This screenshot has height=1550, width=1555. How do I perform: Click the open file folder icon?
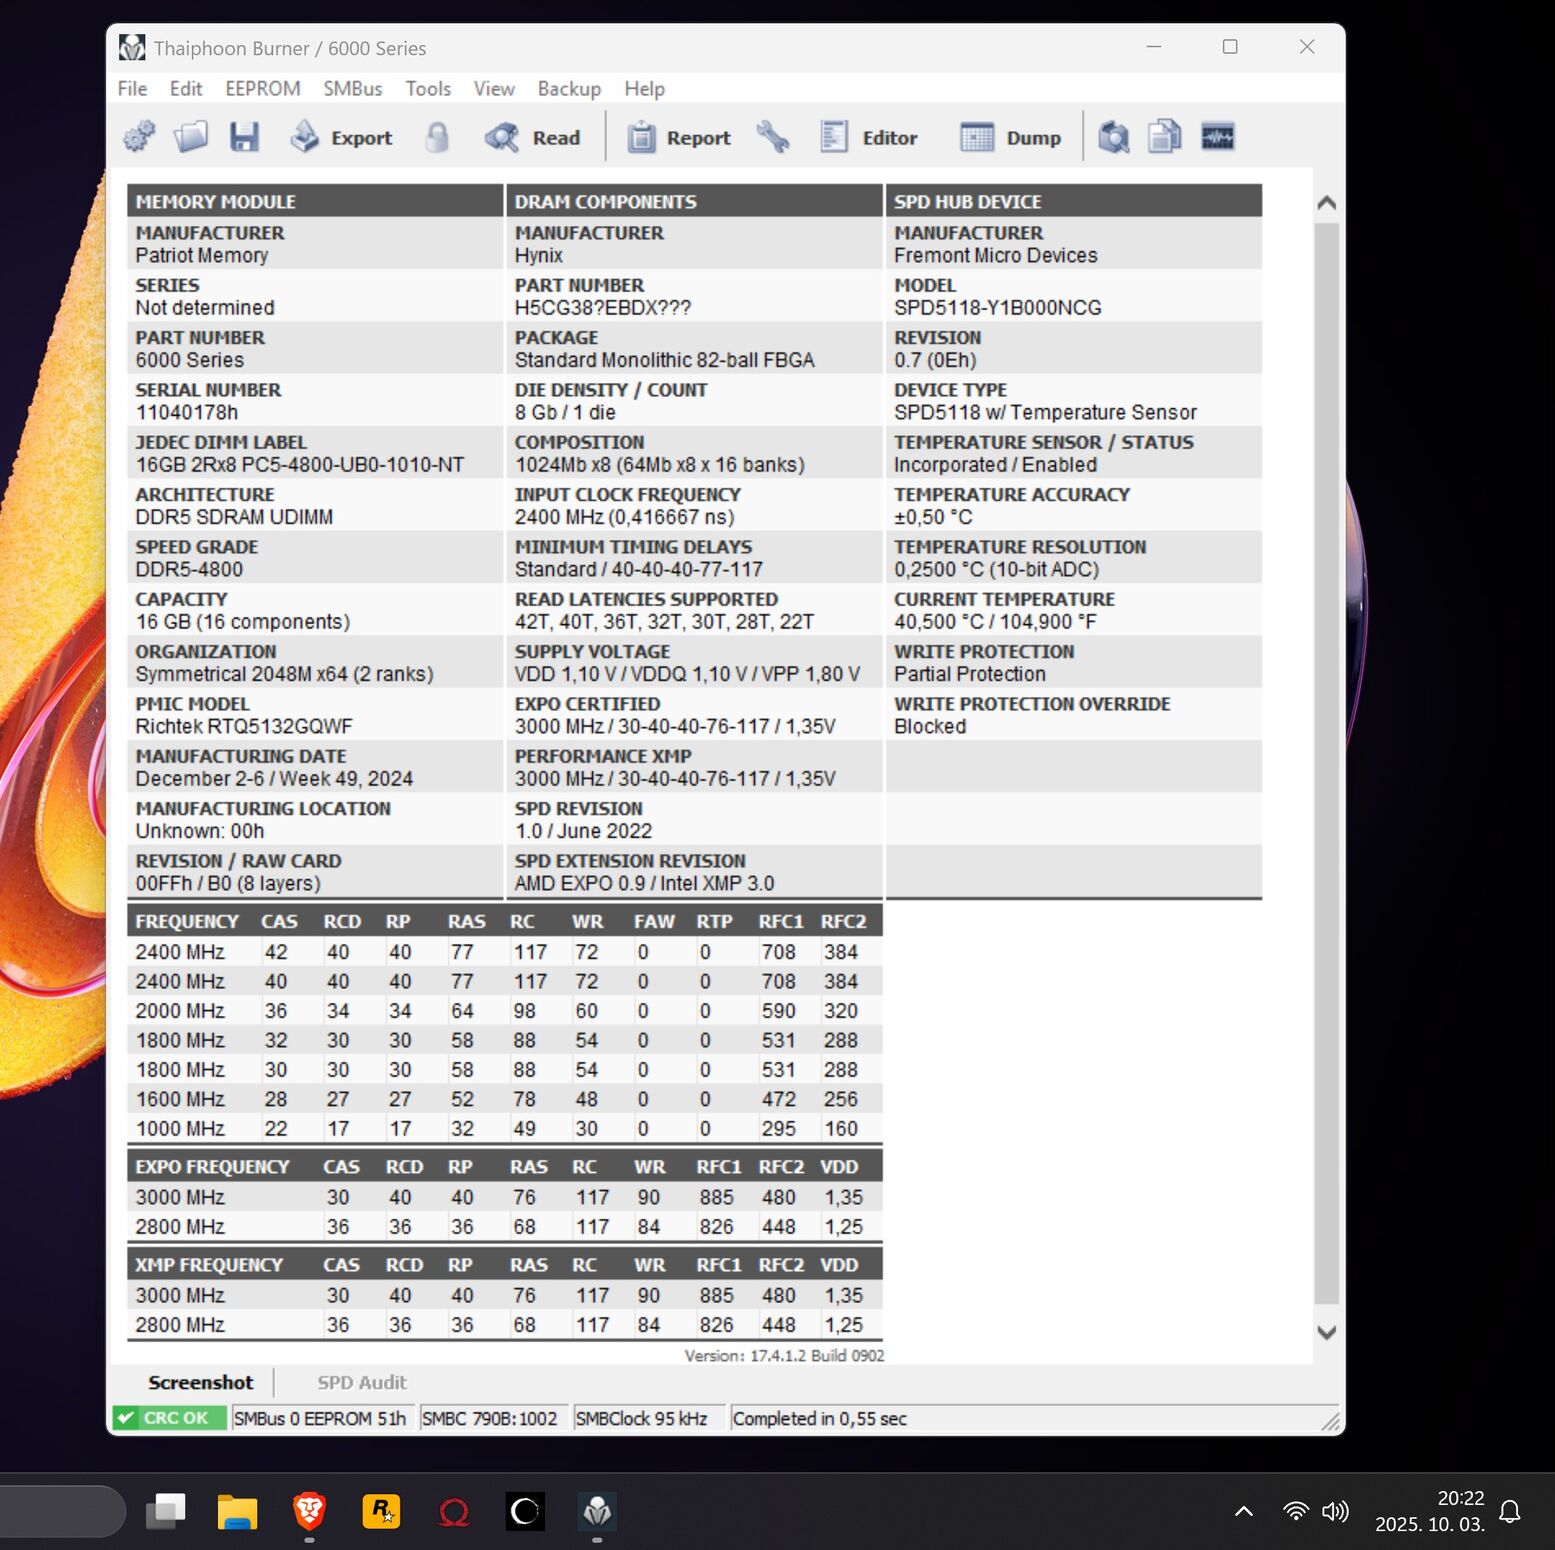click(191, 137)
